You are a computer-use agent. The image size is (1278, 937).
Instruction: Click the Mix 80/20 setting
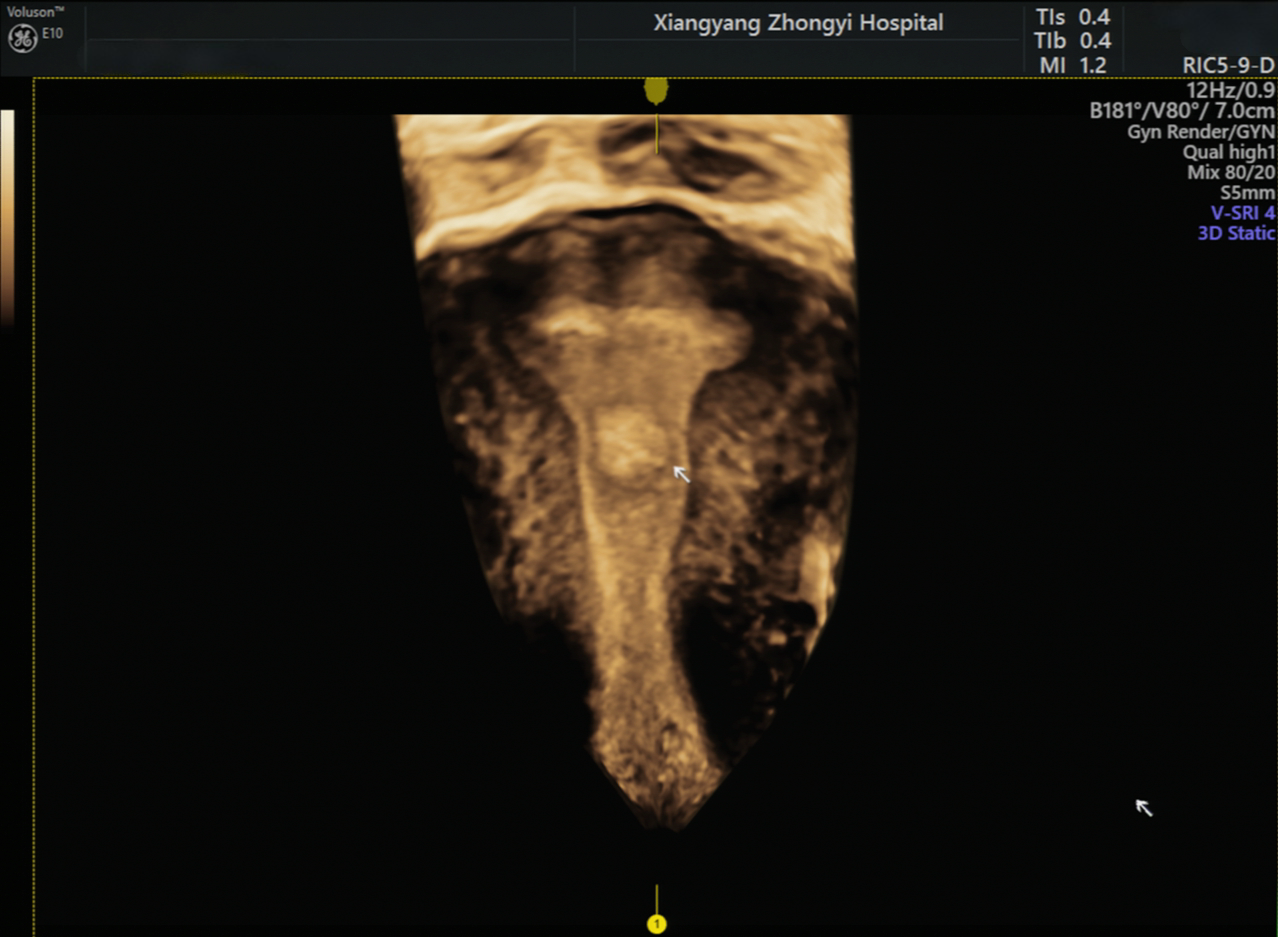(1229, 173)
